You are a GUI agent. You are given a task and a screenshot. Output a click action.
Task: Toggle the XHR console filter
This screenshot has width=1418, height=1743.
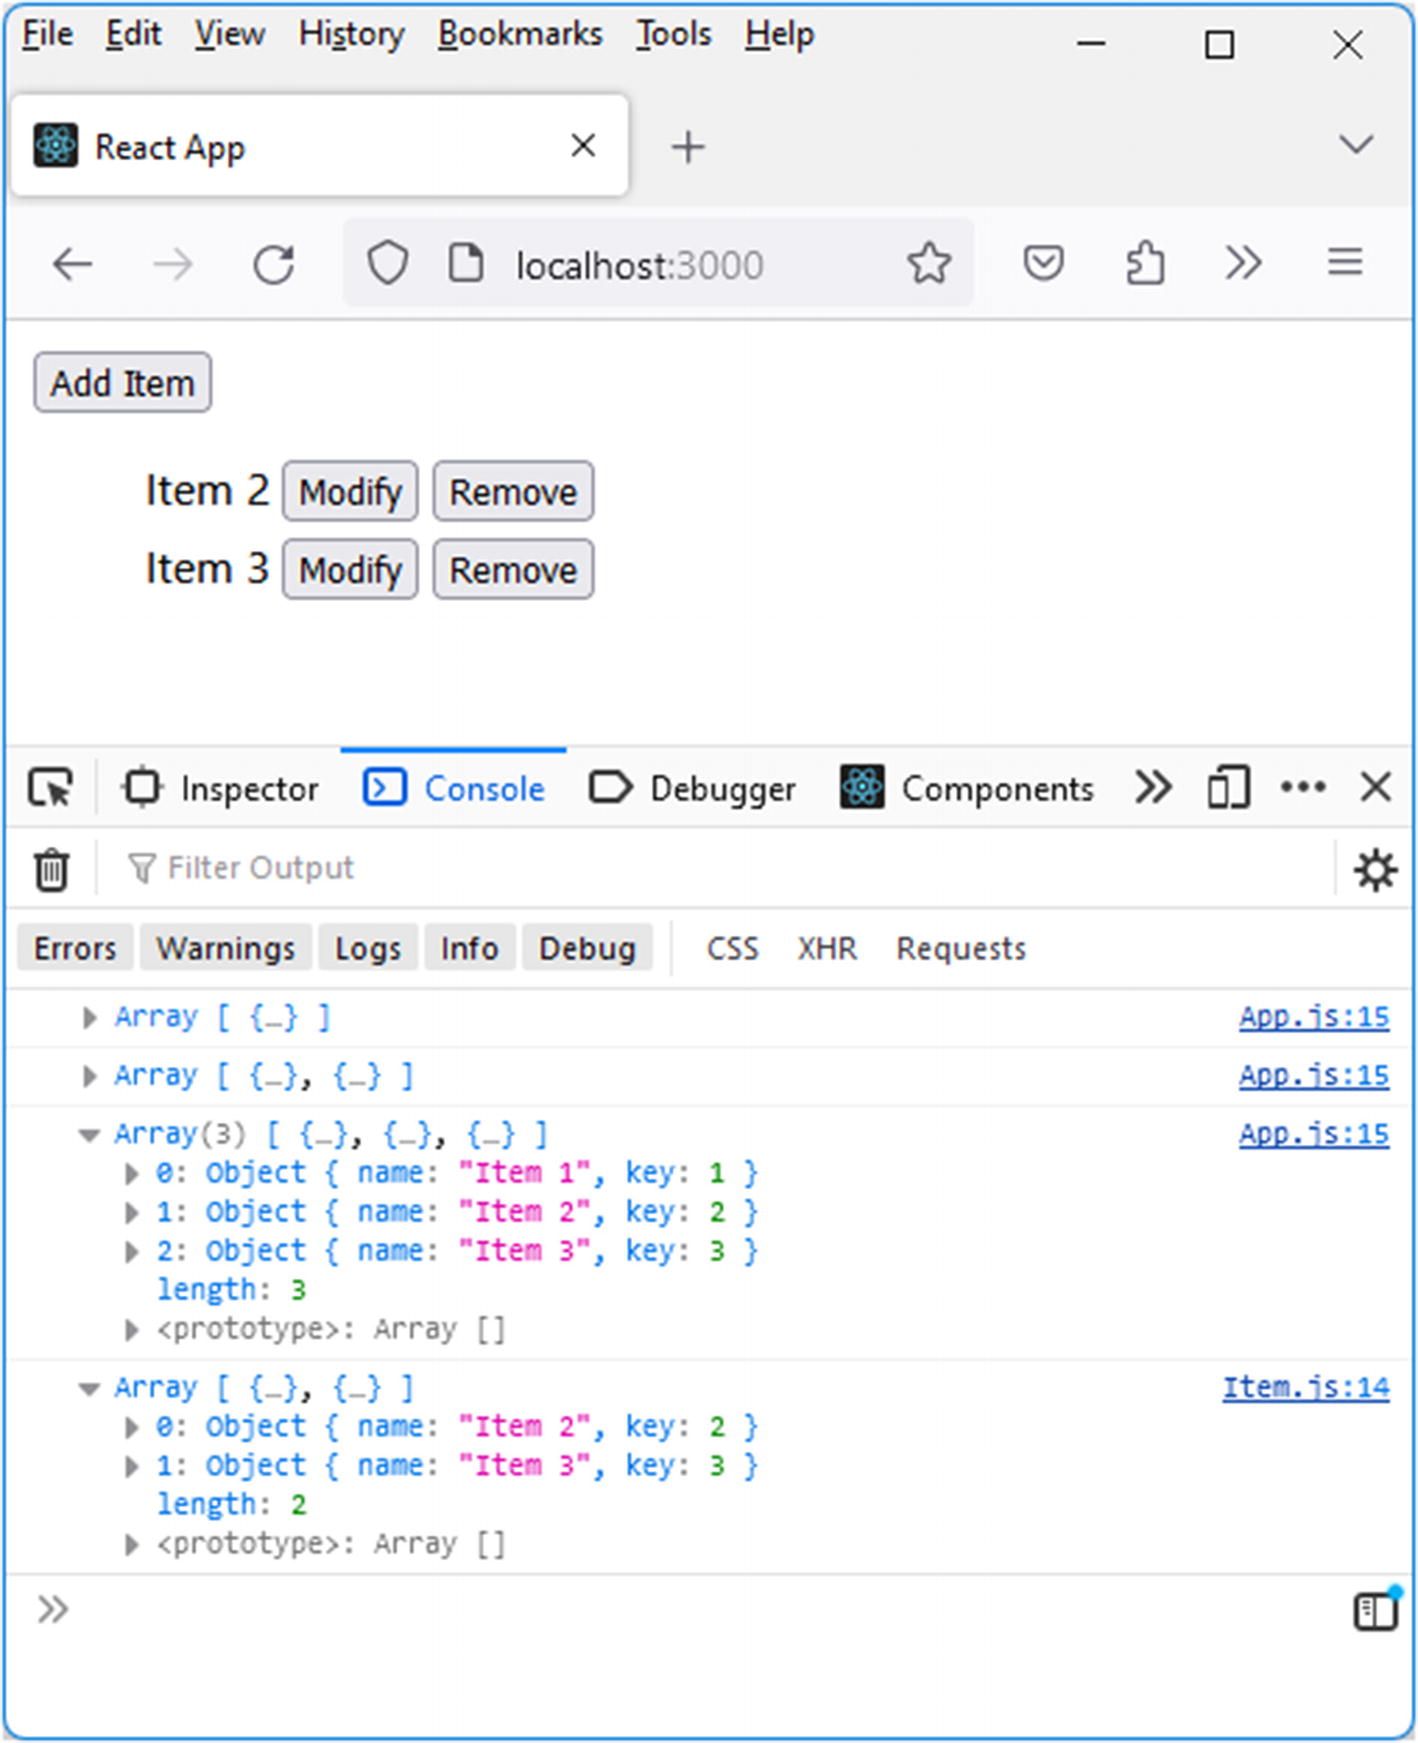click(x=827, y=948)
